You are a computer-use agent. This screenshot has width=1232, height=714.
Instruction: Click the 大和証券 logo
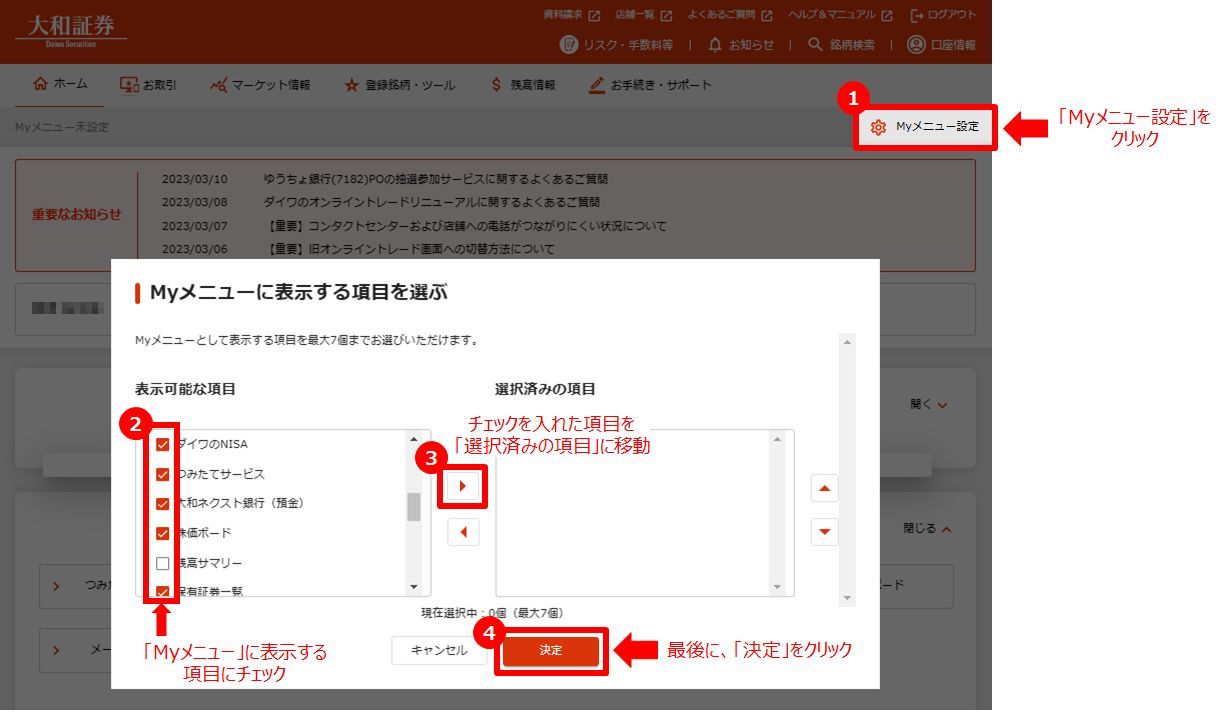(x=71, y=33)
